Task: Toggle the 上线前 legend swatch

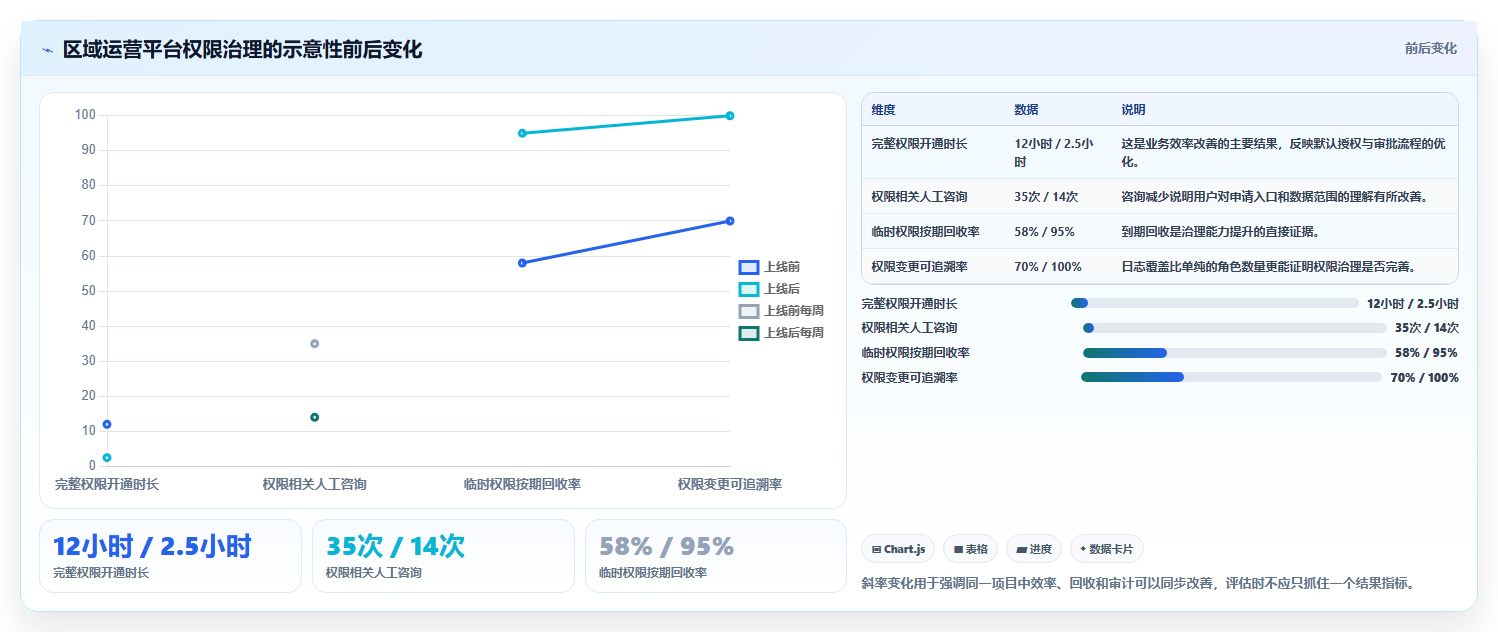Action: [x=749, y=267]
